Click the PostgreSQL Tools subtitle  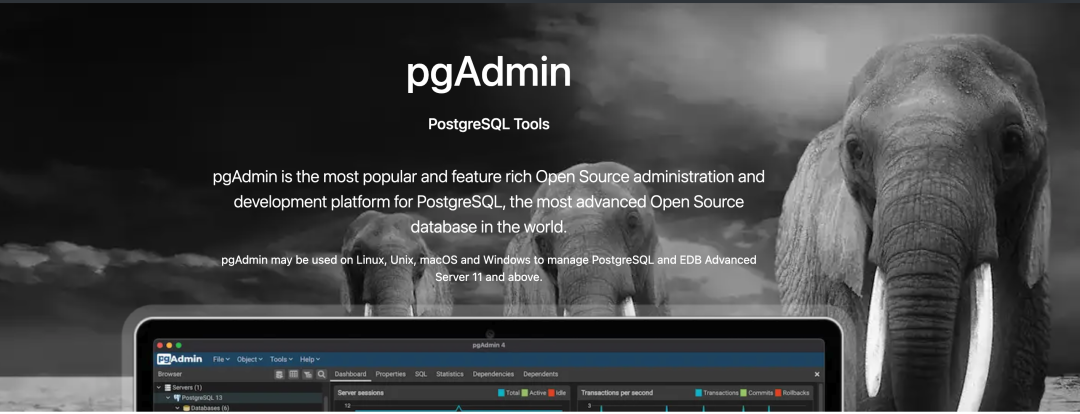488,125
